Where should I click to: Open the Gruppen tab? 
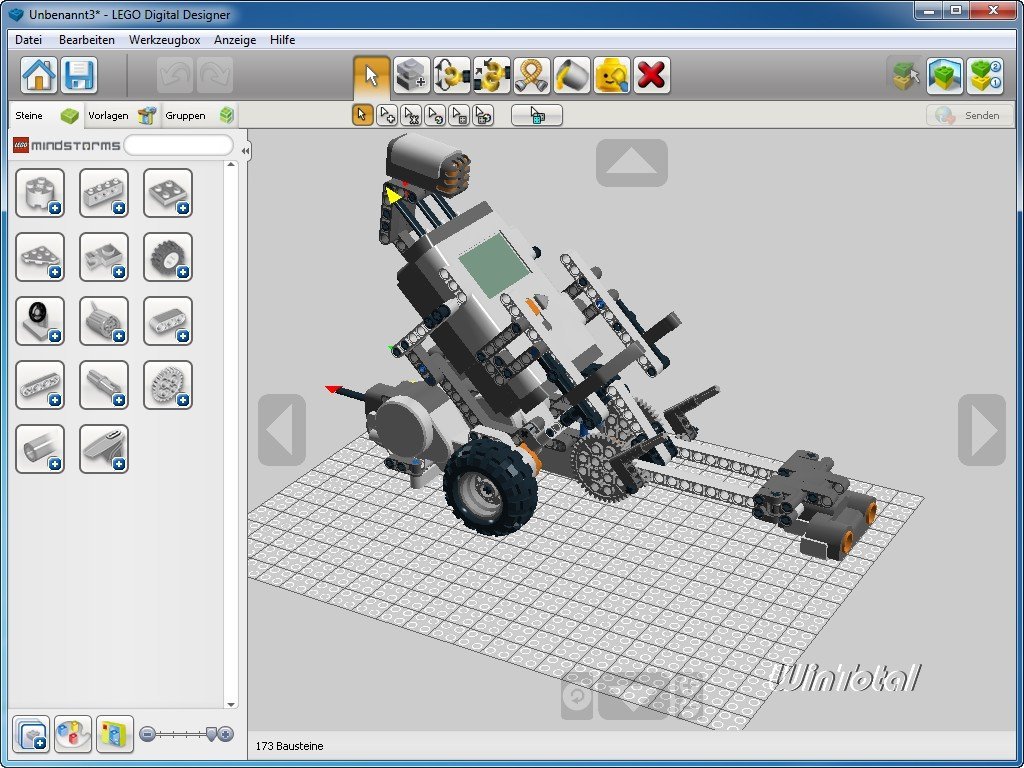click(x=199, y=116)
